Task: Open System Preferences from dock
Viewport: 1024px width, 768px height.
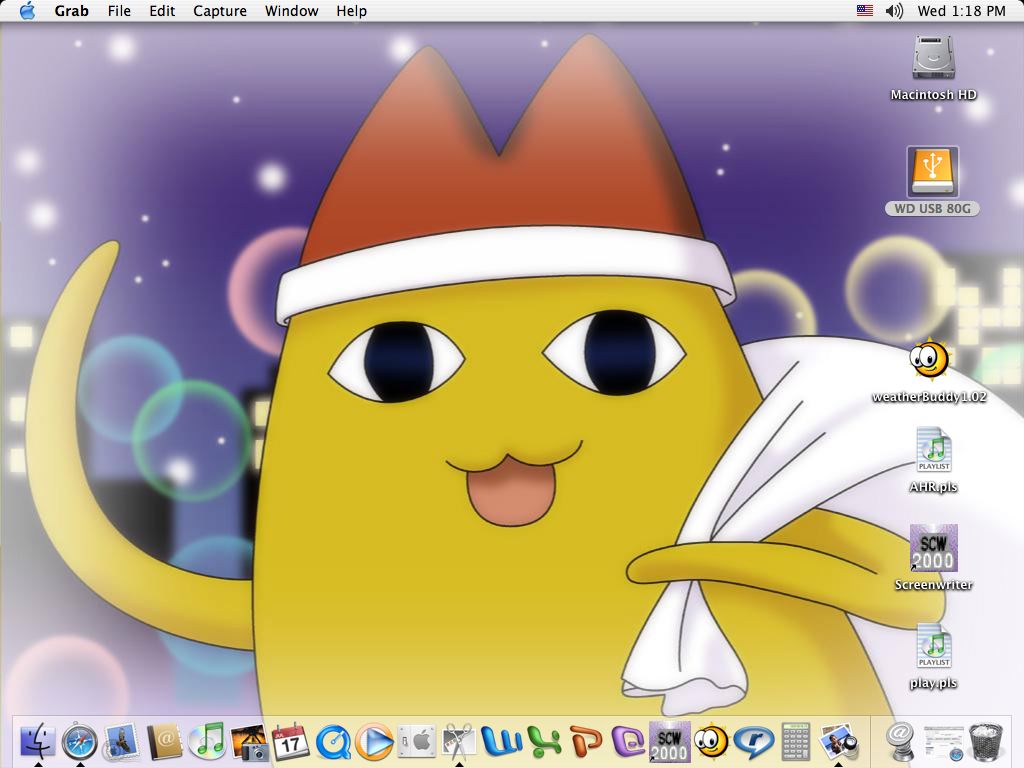Action: [417, 741]
